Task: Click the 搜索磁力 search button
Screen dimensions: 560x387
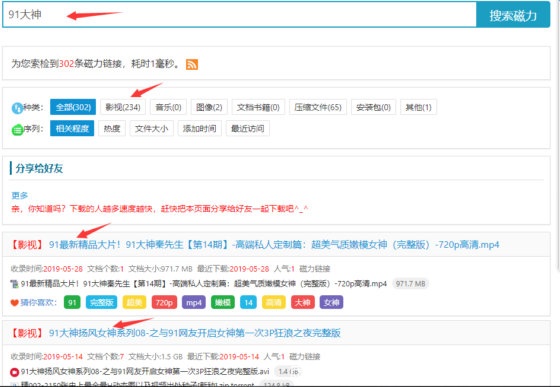Action: pos(513,15)
